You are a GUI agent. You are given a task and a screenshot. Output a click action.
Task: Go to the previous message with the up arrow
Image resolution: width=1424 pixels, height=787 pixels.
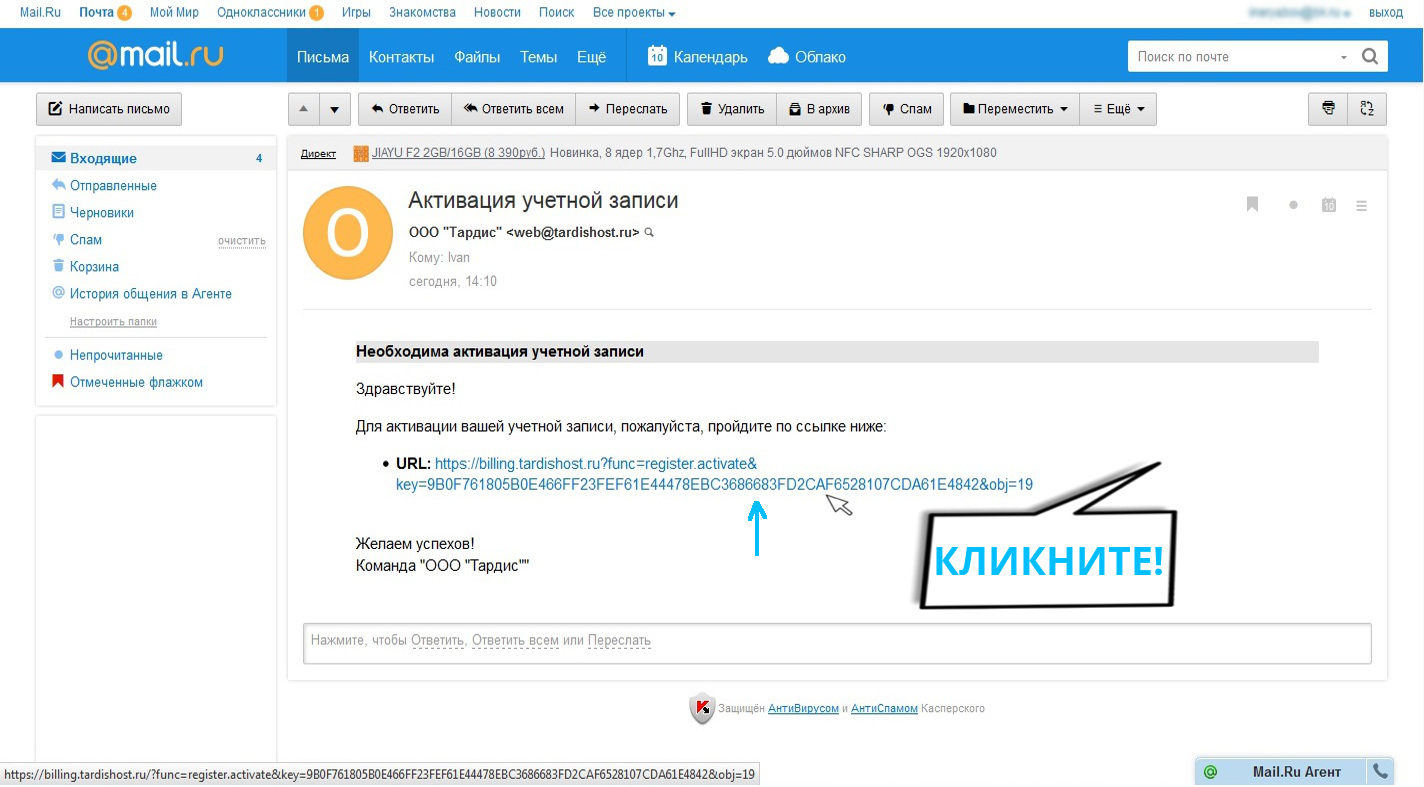(x=304, y=109)
